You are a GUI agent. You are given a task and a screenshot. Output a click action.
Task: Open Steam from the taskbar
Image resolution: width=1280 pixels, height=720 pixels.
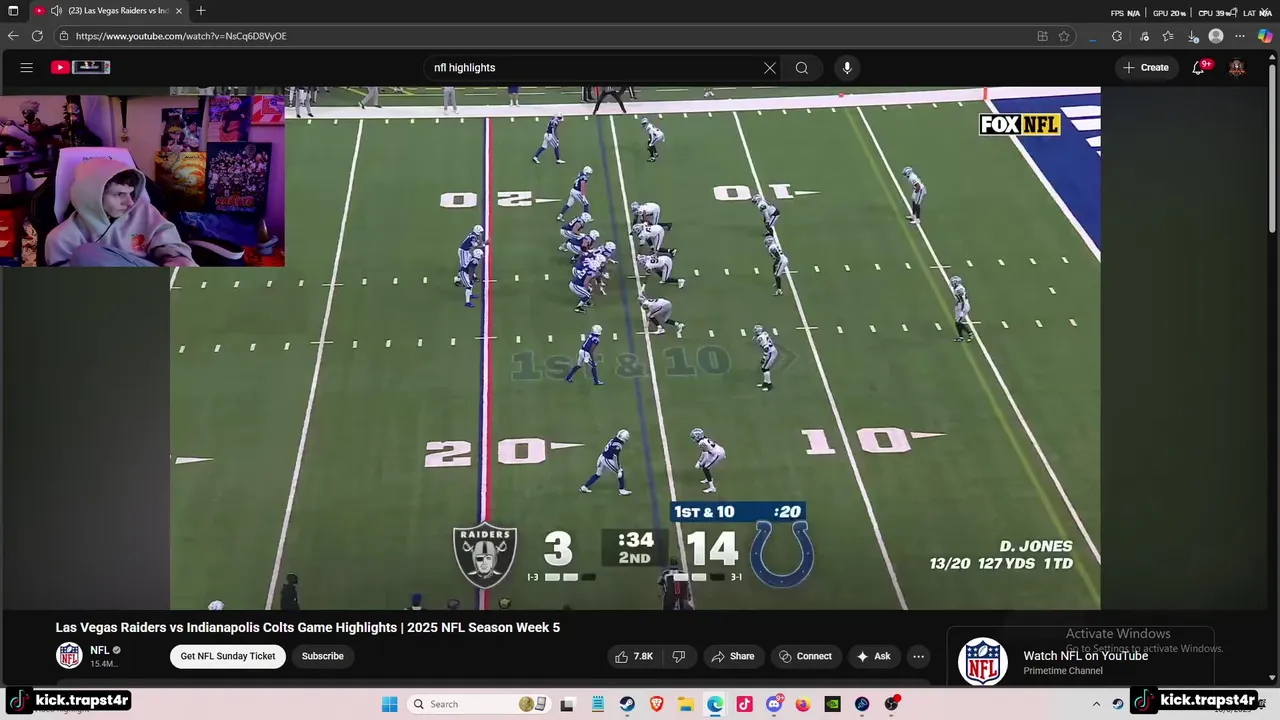pyautogui.click(x=627, y=704)
